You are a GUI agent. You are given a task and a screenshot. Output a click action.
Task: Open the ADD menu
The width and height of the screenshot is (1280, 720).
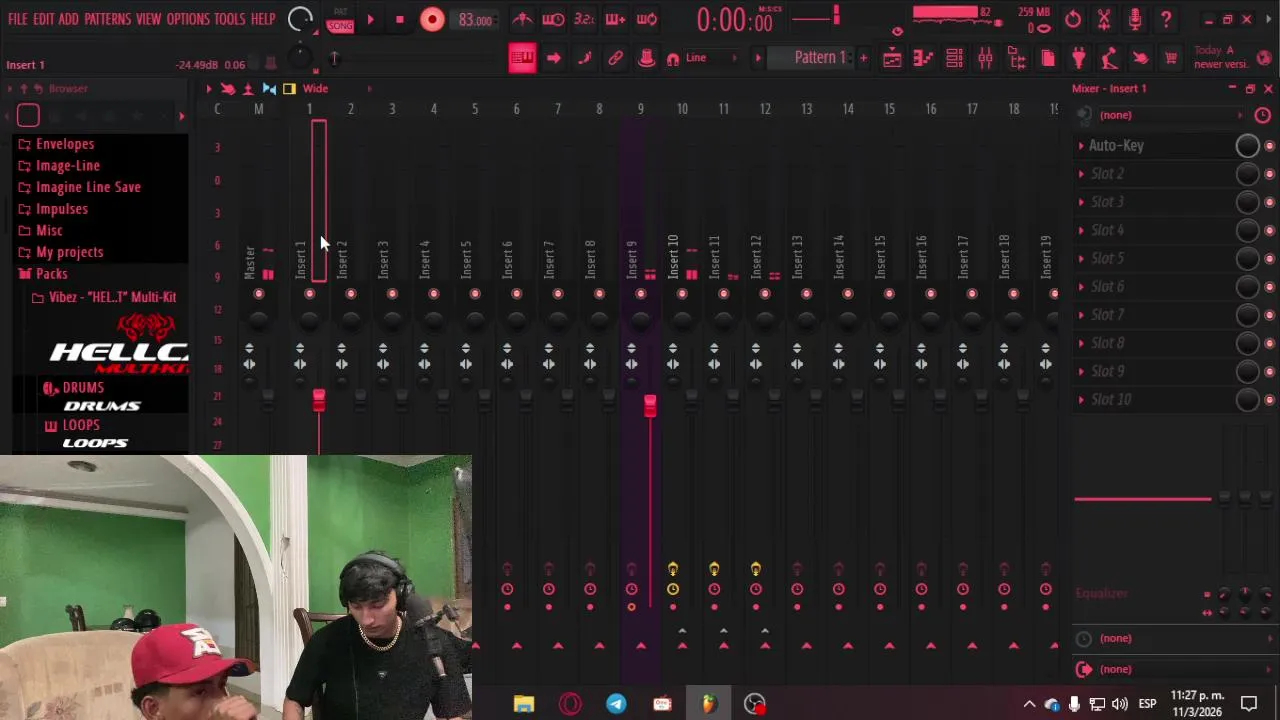coord(68,19)
